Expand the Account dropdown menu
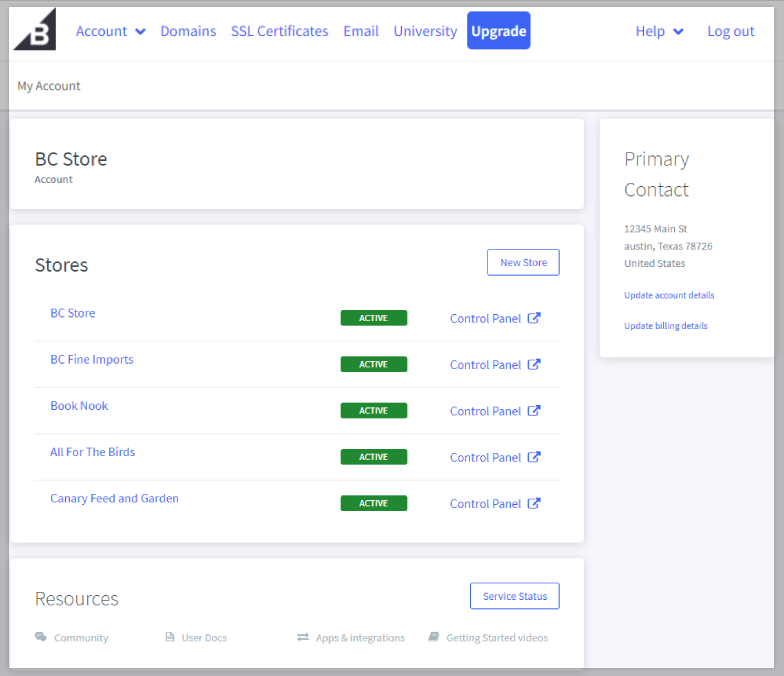The width and height of the screenshot is (784, 676). tap(110, 31)
